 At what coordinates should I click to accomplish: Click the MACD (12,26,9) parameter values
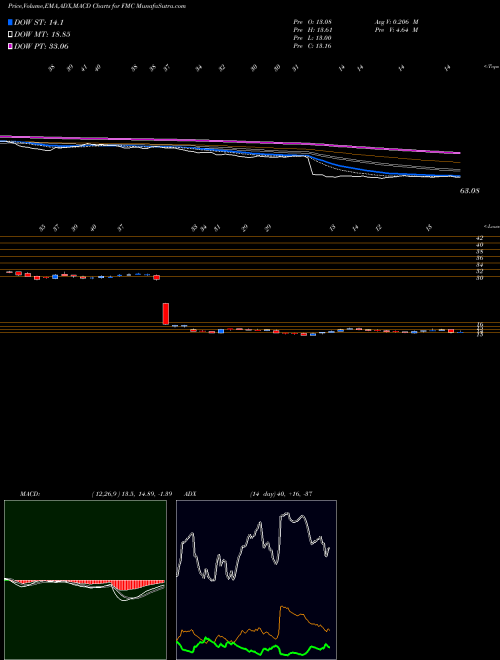click(131, 494)
